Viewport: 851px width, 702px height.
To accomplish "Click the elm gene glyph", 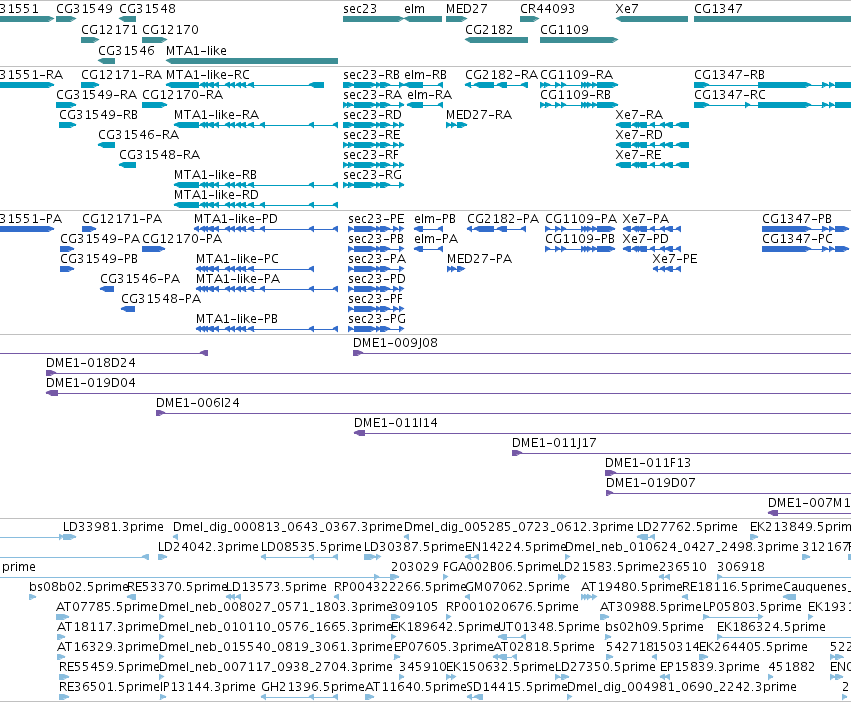I will coord(423,19).
